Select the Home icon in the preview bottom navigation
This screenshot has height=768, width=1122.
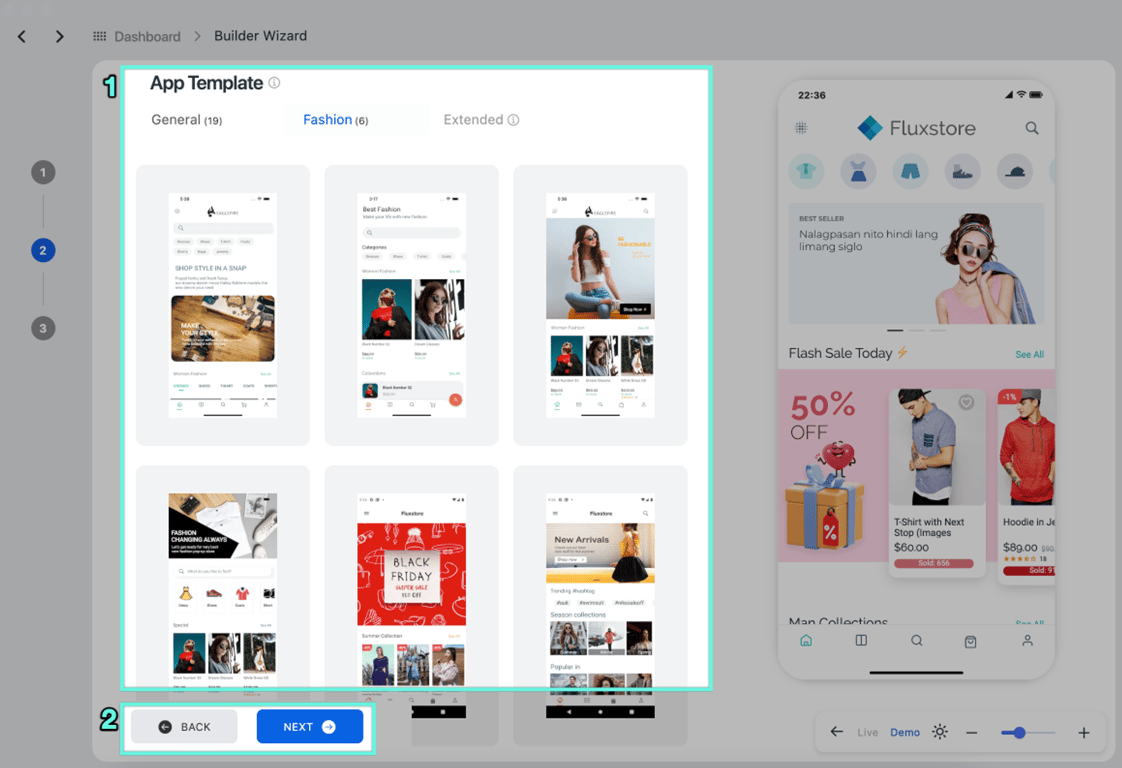(x=806, y=640)
